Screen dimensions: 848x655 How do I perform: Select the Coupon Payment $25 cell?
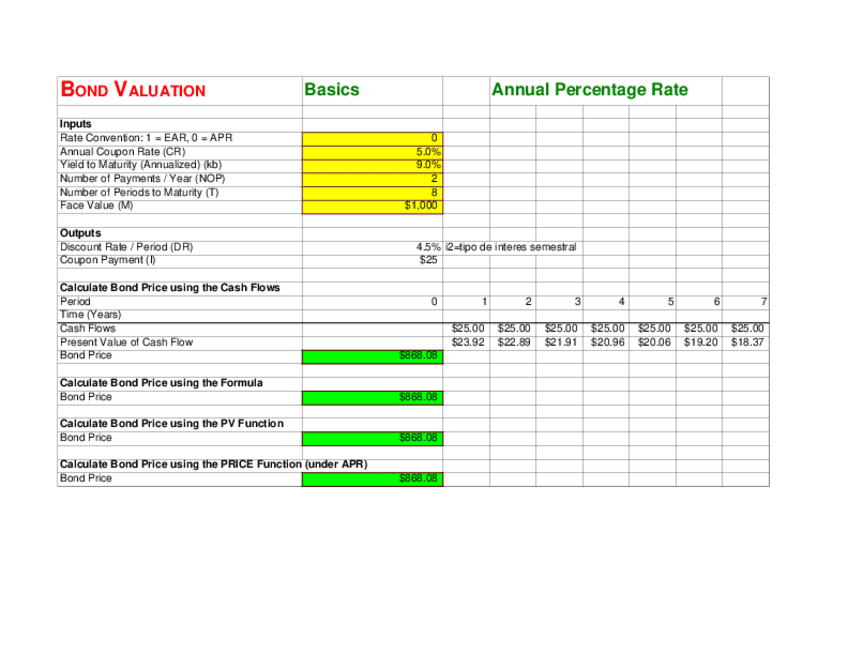(372, 261)
